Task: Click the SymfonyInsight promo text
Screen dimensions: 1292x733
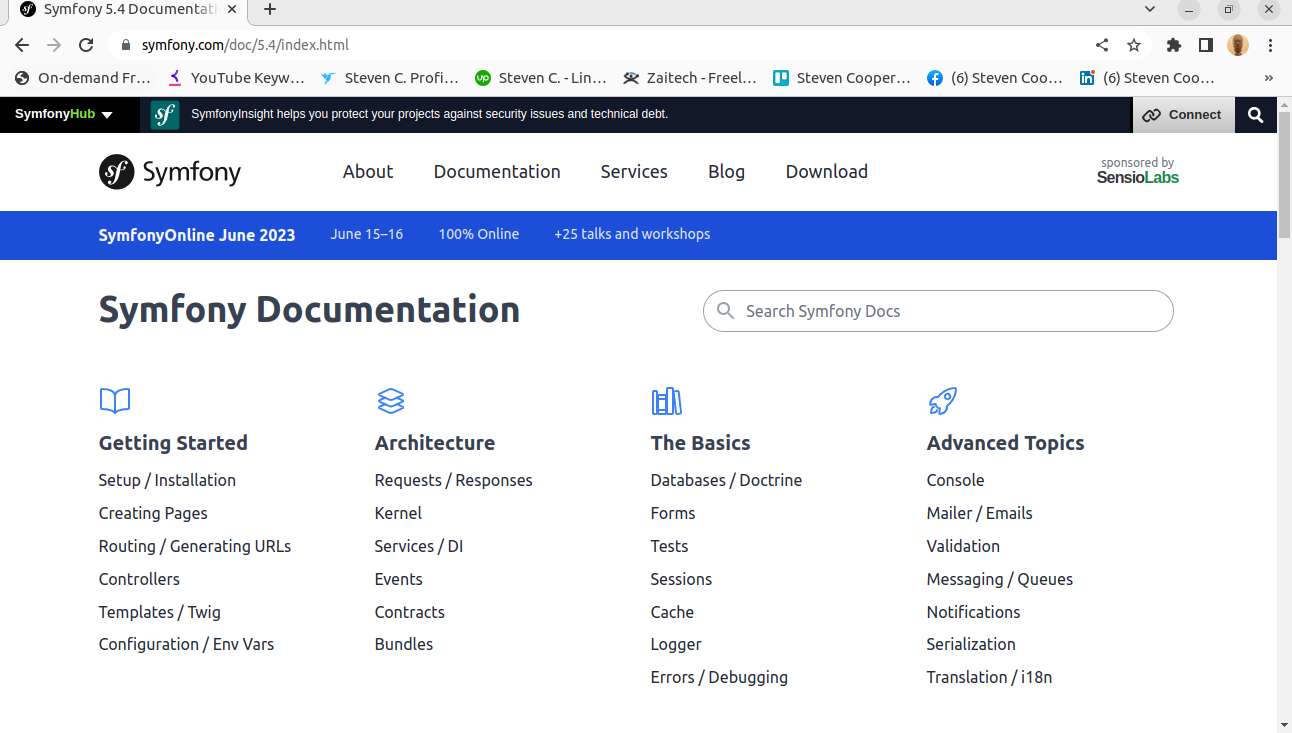Action: (x=429, y=114)
